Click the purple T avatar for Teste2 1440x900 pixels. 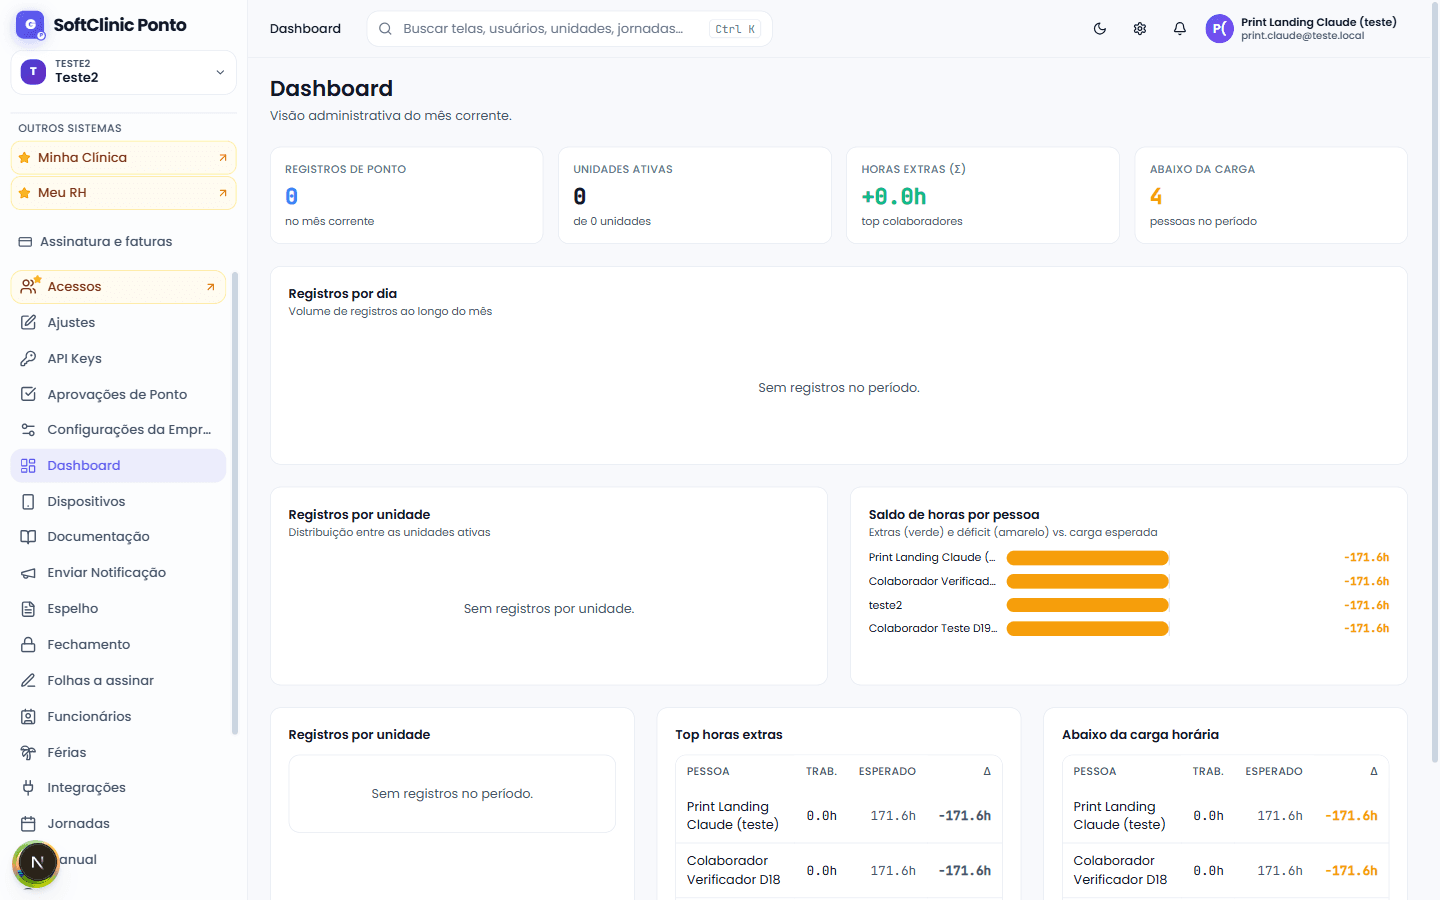(34, 72)
